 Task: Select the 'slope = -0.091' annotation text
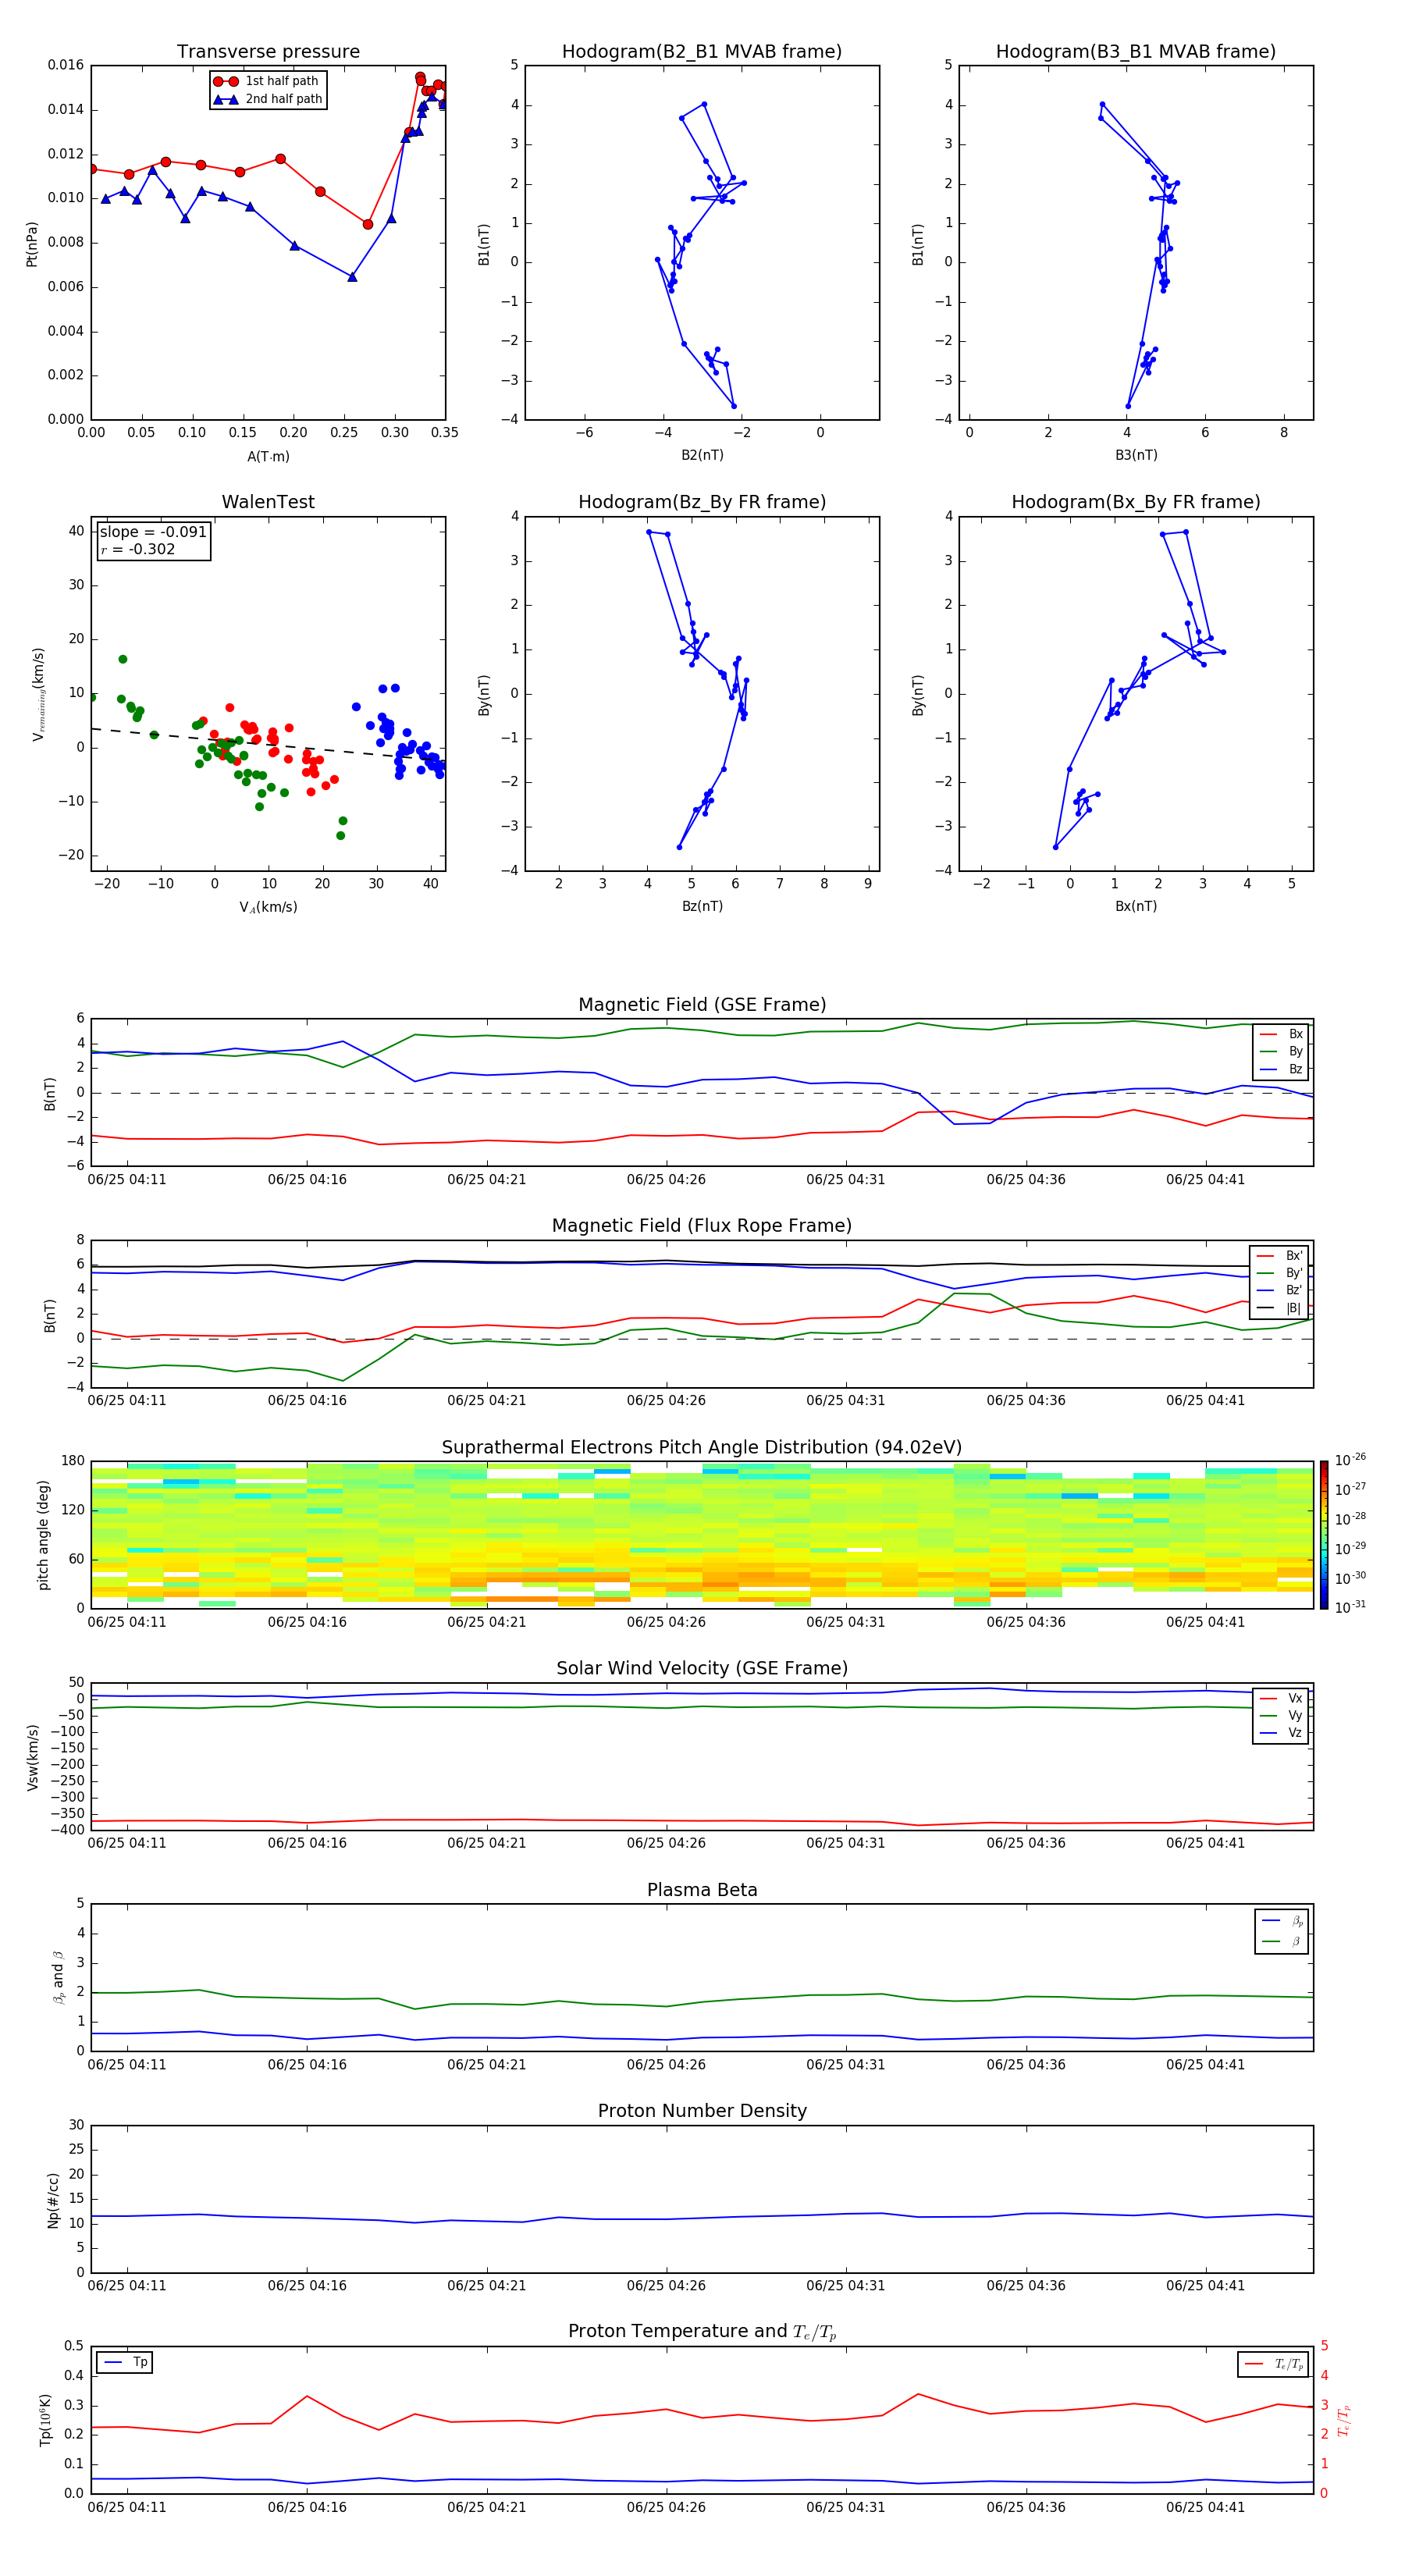(153, 532)
